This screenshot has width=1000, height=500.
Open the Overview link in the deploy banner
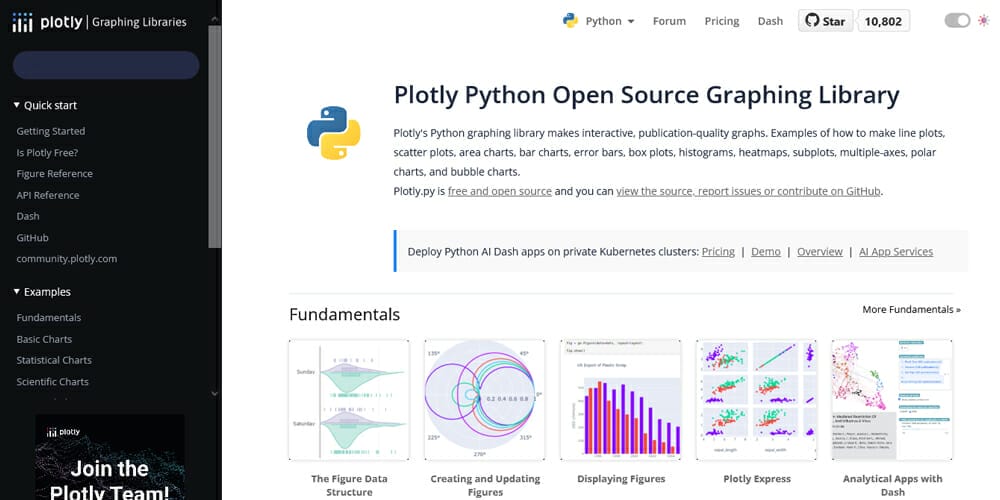pos(820,252)
